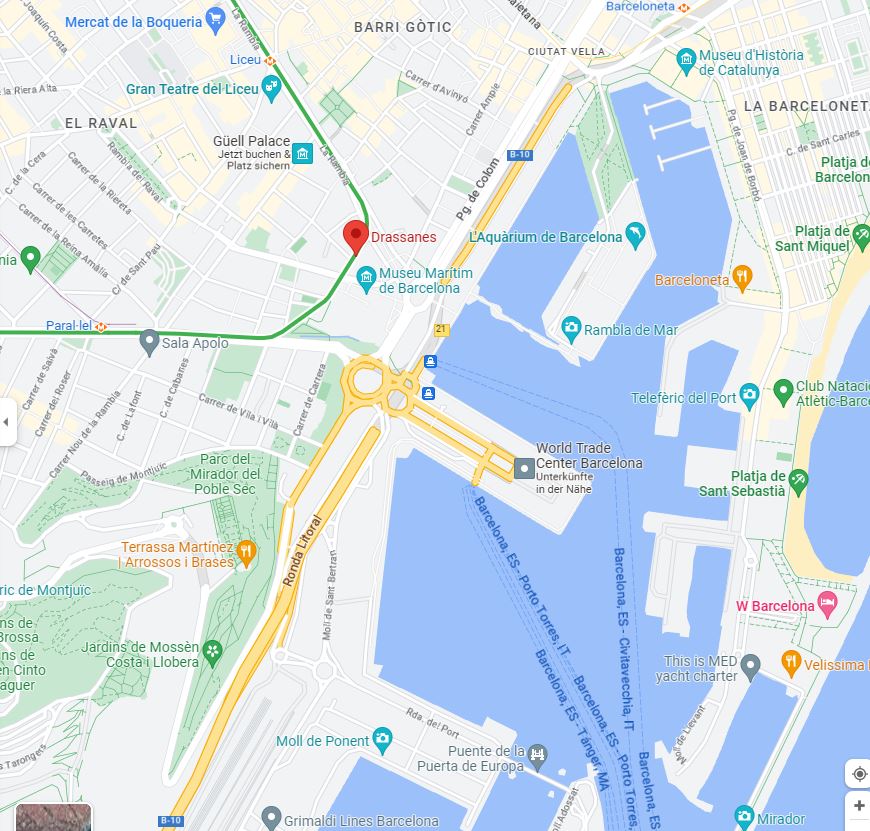
Task: Select the Mercat de la Boqueria shopping cart marker
Action: click(x=215, y=22)
